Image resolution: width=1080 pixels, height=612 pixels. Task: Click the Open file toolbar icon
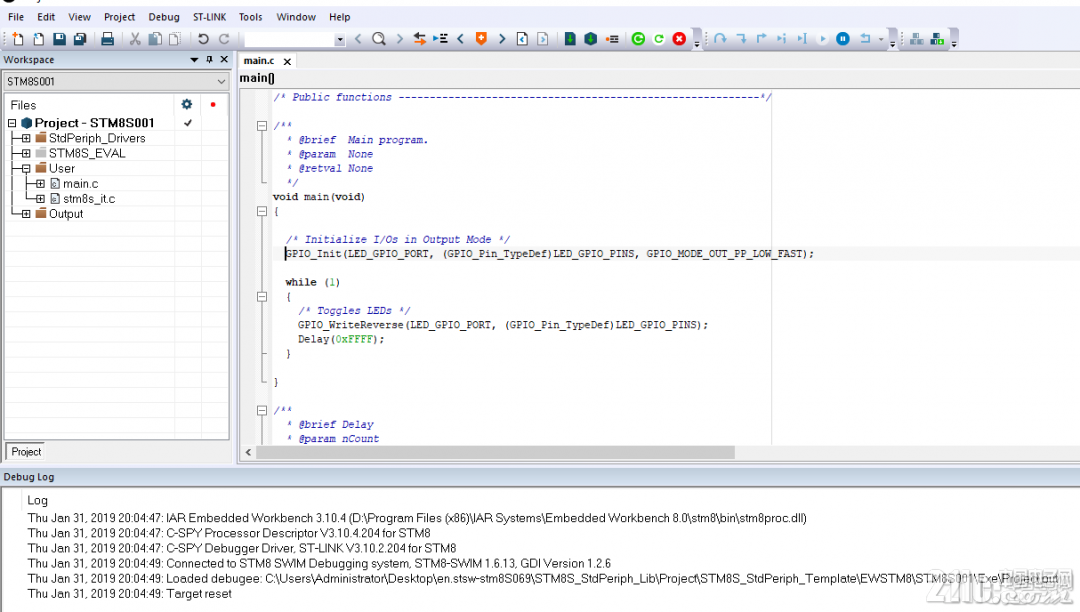tap(39, 39)
